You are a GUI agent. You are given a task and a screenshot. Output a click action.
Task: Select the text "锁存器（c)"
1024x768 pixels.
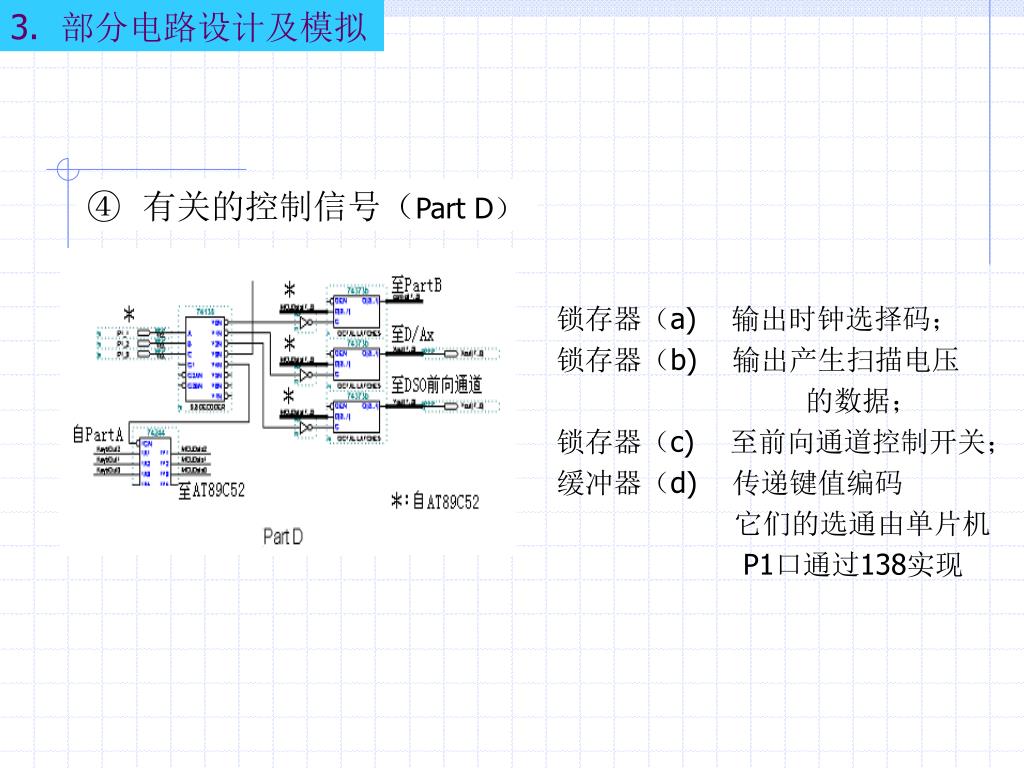tap(625, 442)
